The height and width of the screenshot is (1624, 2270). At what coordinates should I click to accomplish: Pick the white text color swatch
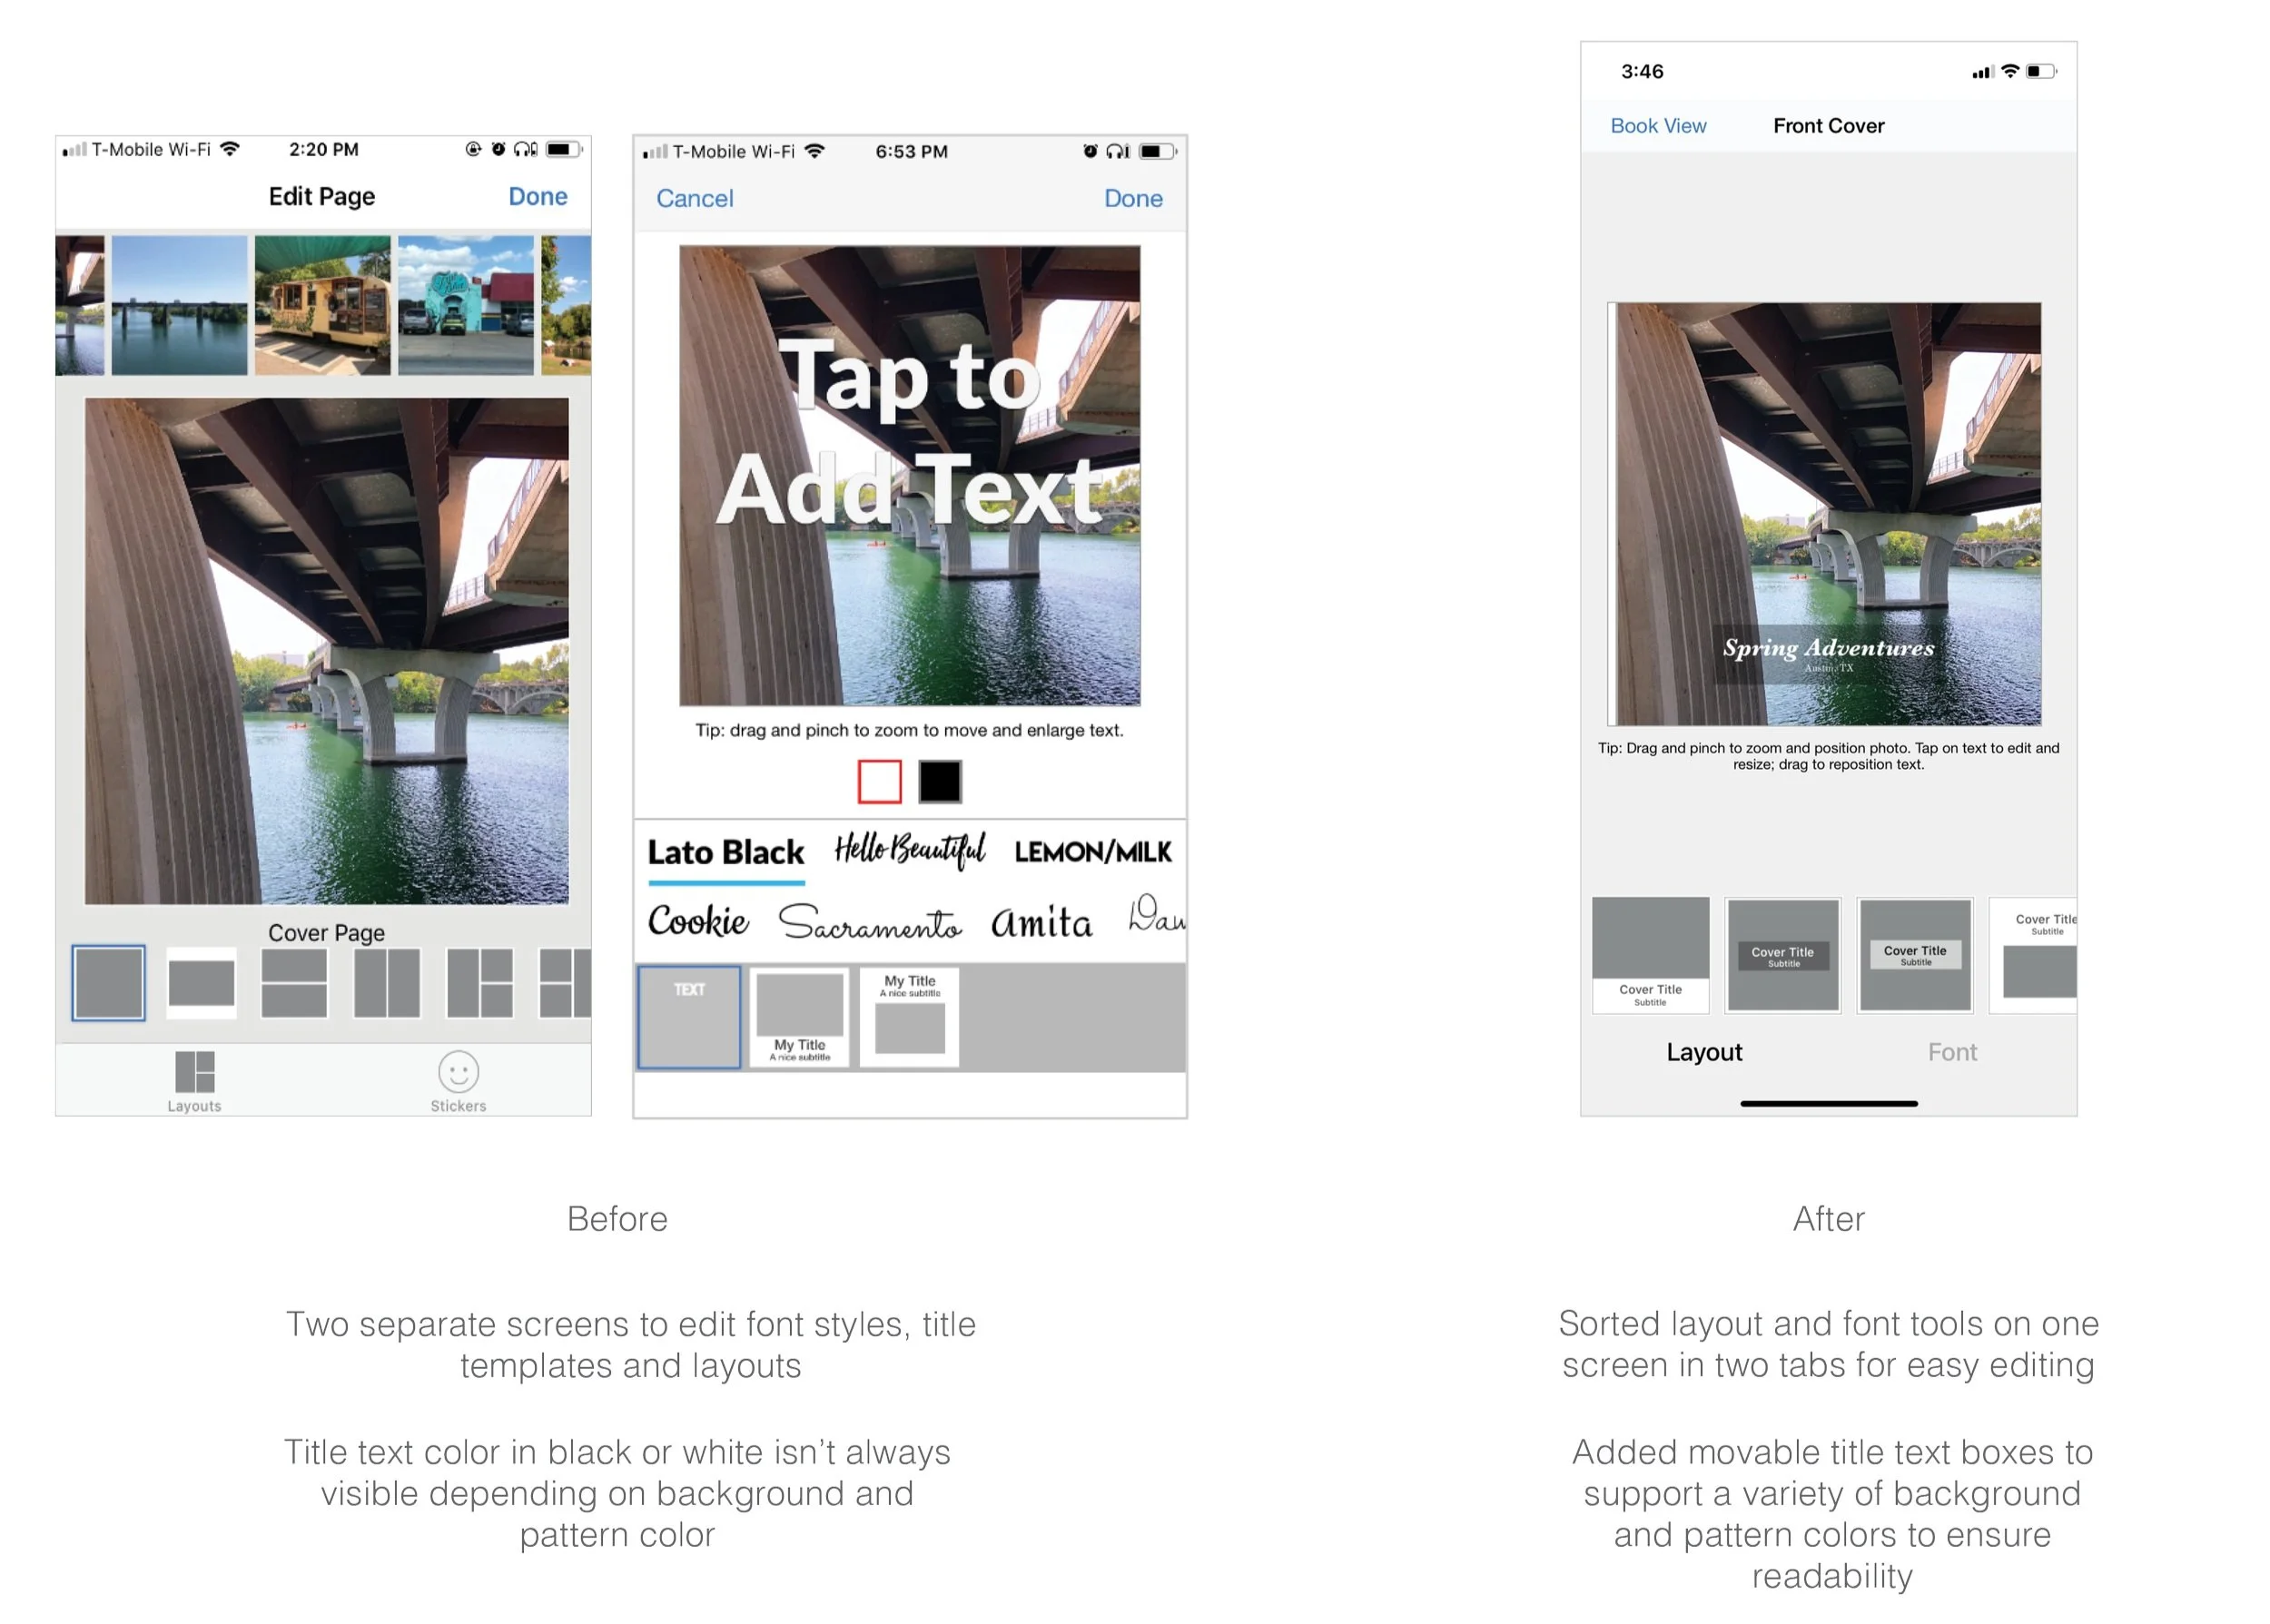coord(879,781)
